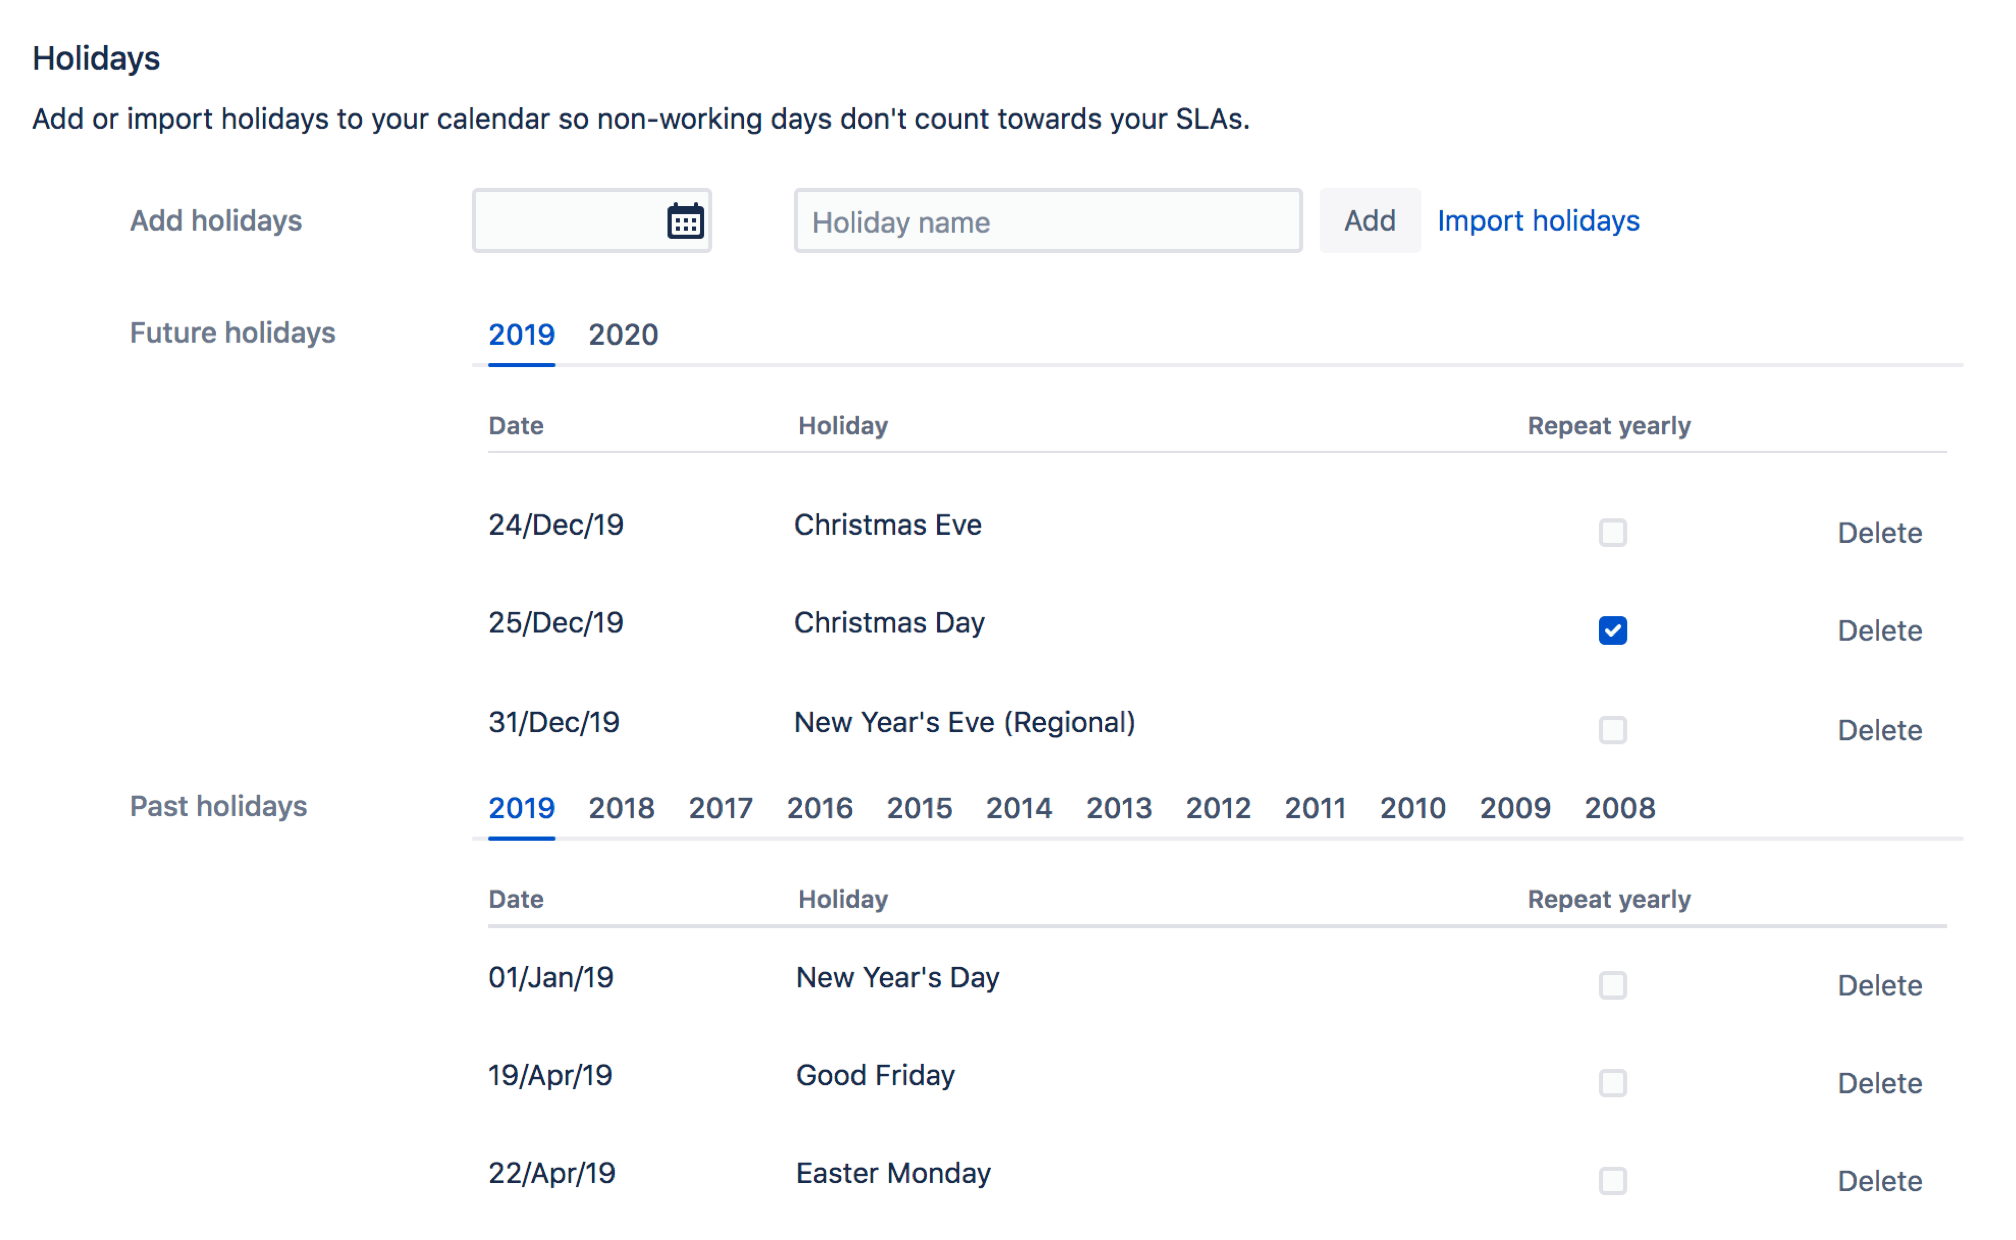Open the 2018 past holidays tab
Image resolution: width=2016 pixels, height=1240 pixels.
(x=621, y=808)
